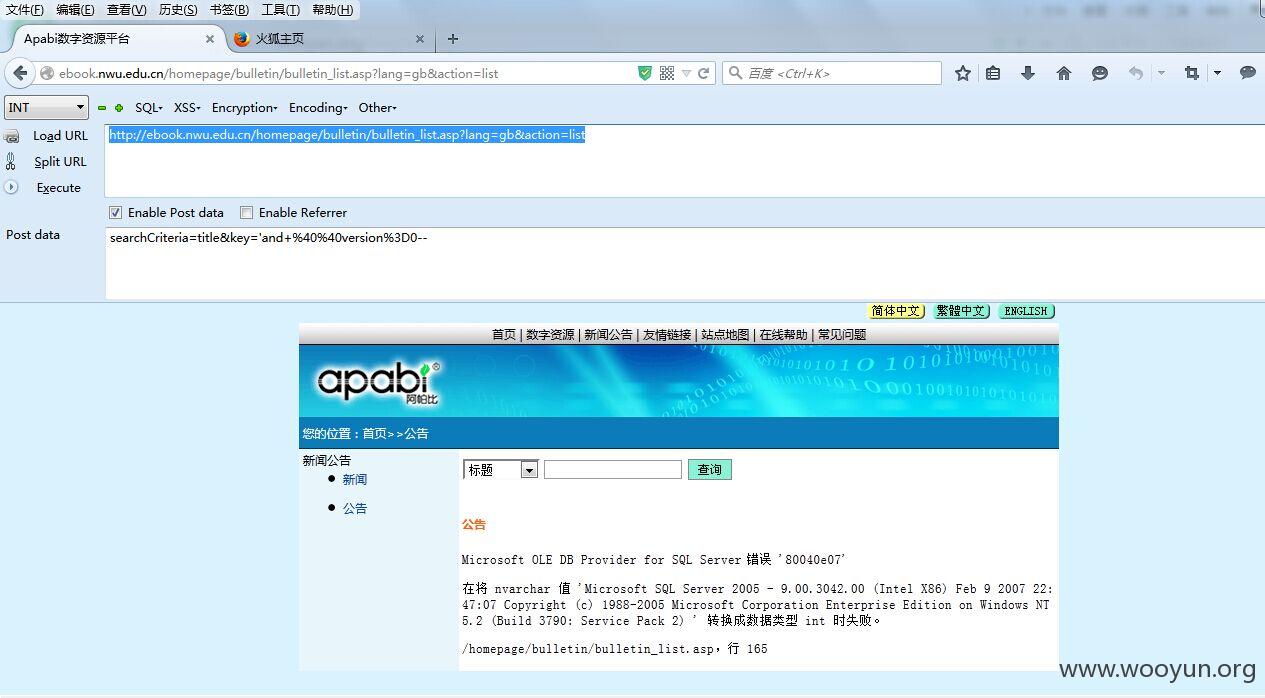Screen dimensions: 1265x698
Task: Open the 常见问题 nav link
Action: [x=842, y=335]
